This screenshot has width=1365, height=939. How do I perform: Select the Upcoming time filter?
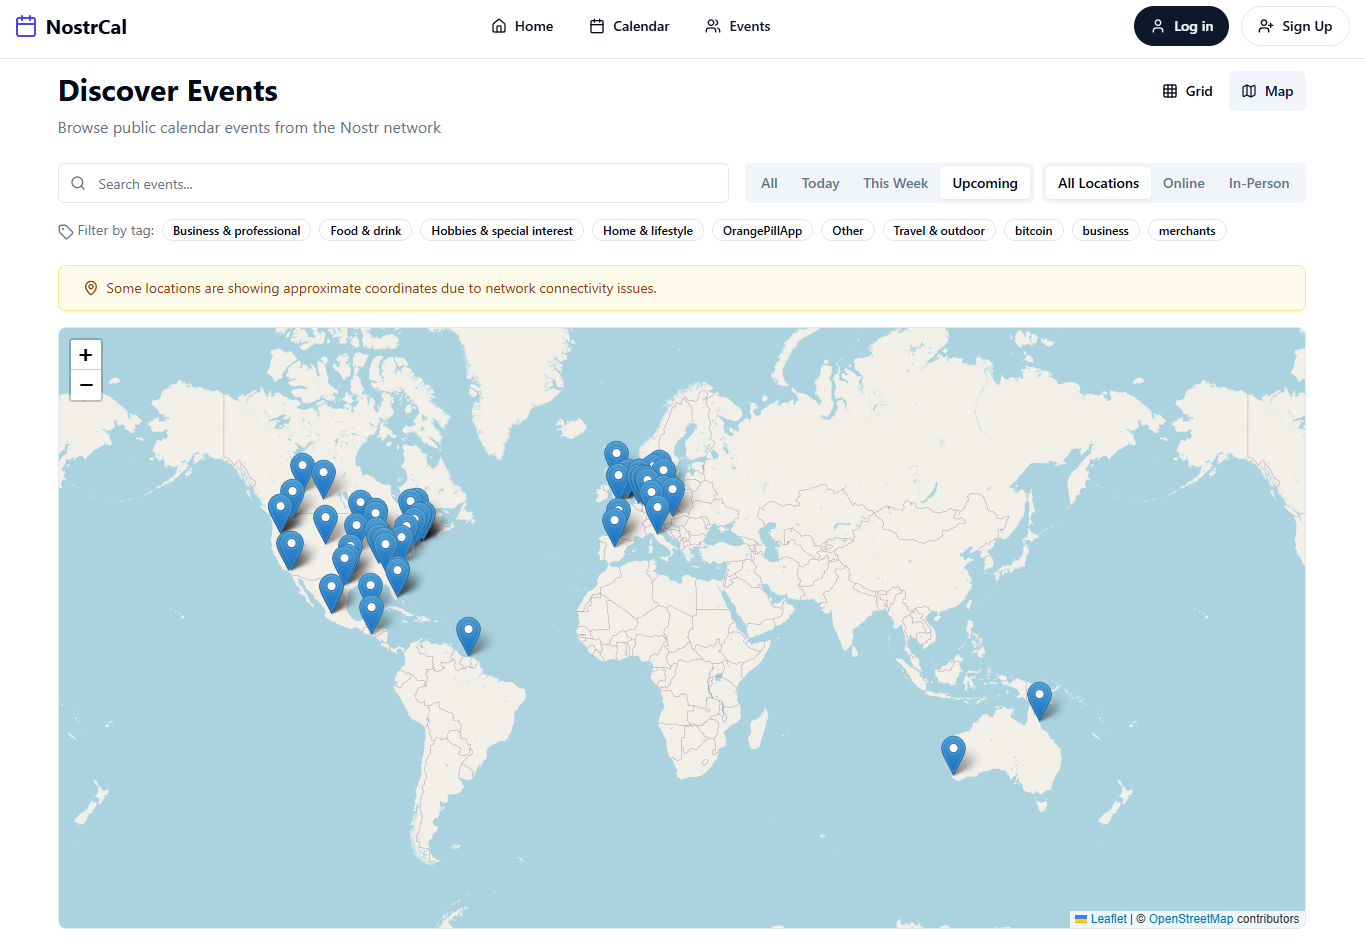coord(984,183)
